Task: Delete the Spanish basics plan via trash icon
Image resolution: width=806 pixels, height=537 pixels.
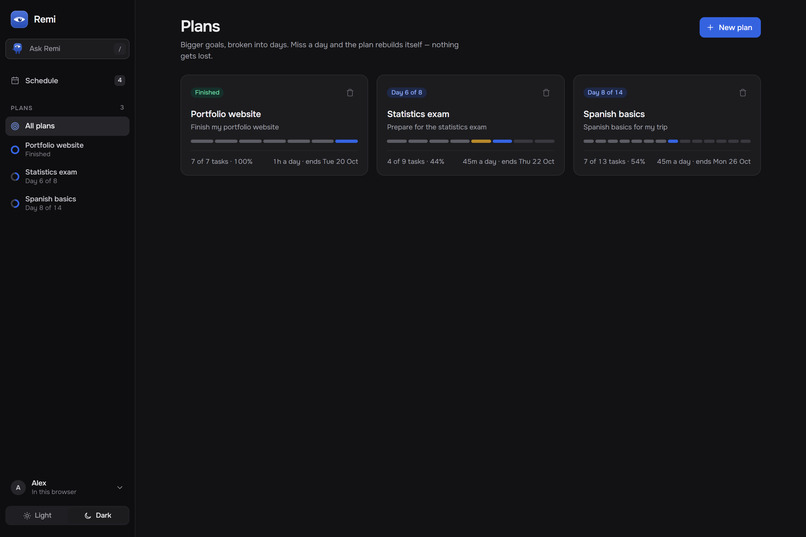Action: click(742, 92)
